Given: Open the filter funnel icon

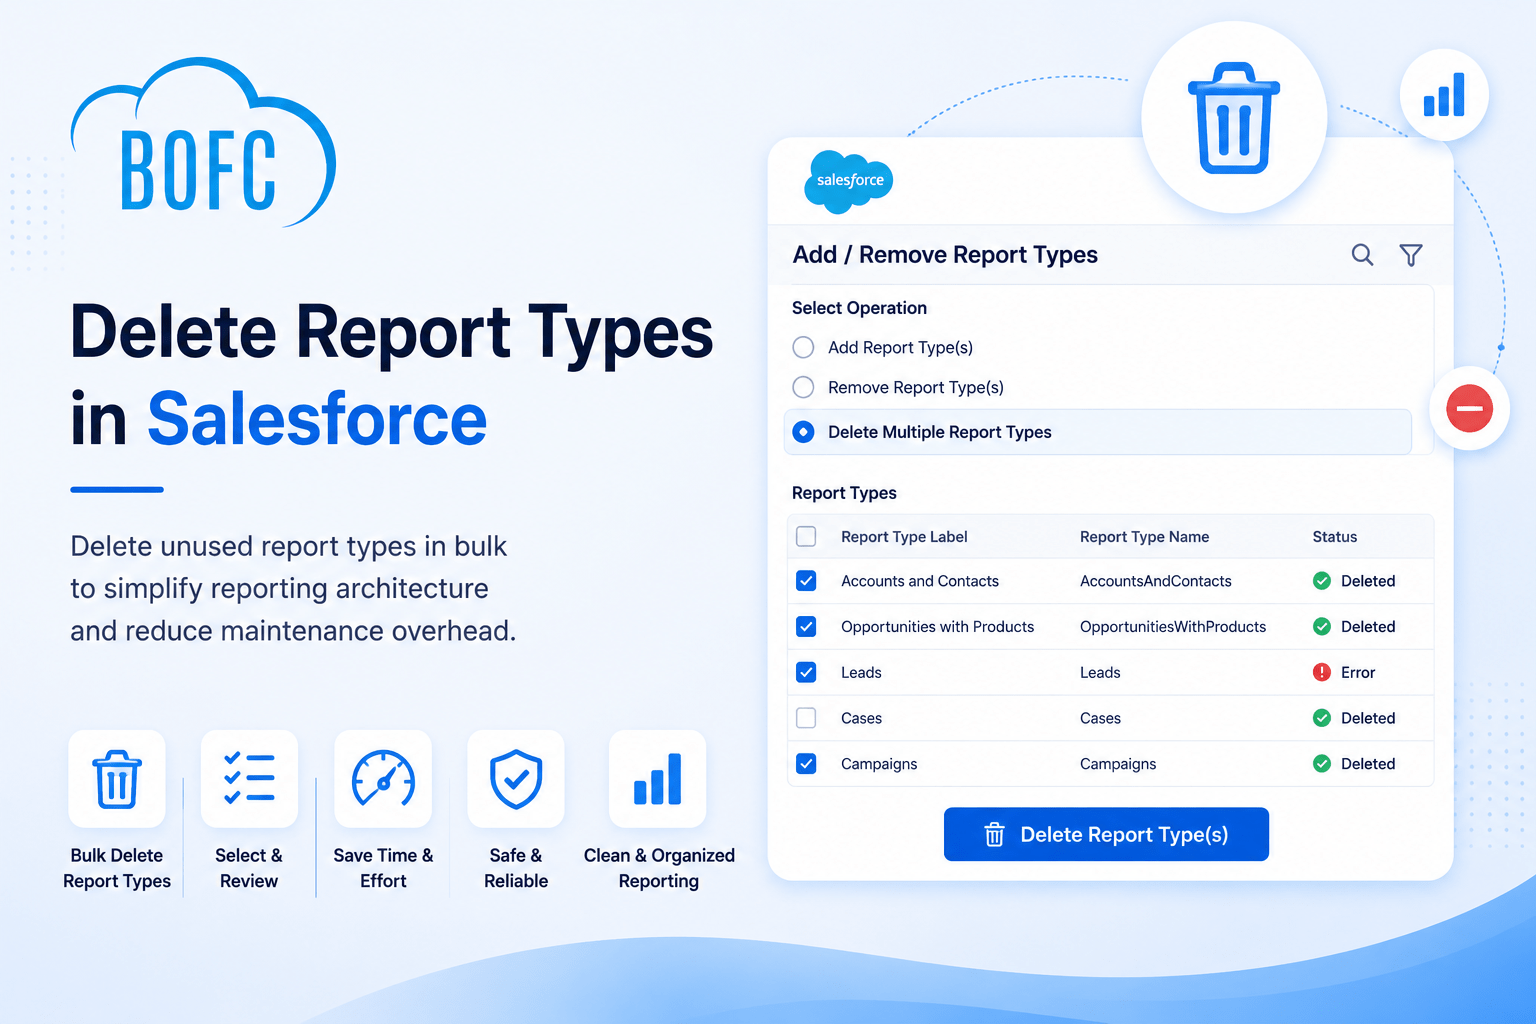Looking at the screenshot, I should pos(1411,255).
